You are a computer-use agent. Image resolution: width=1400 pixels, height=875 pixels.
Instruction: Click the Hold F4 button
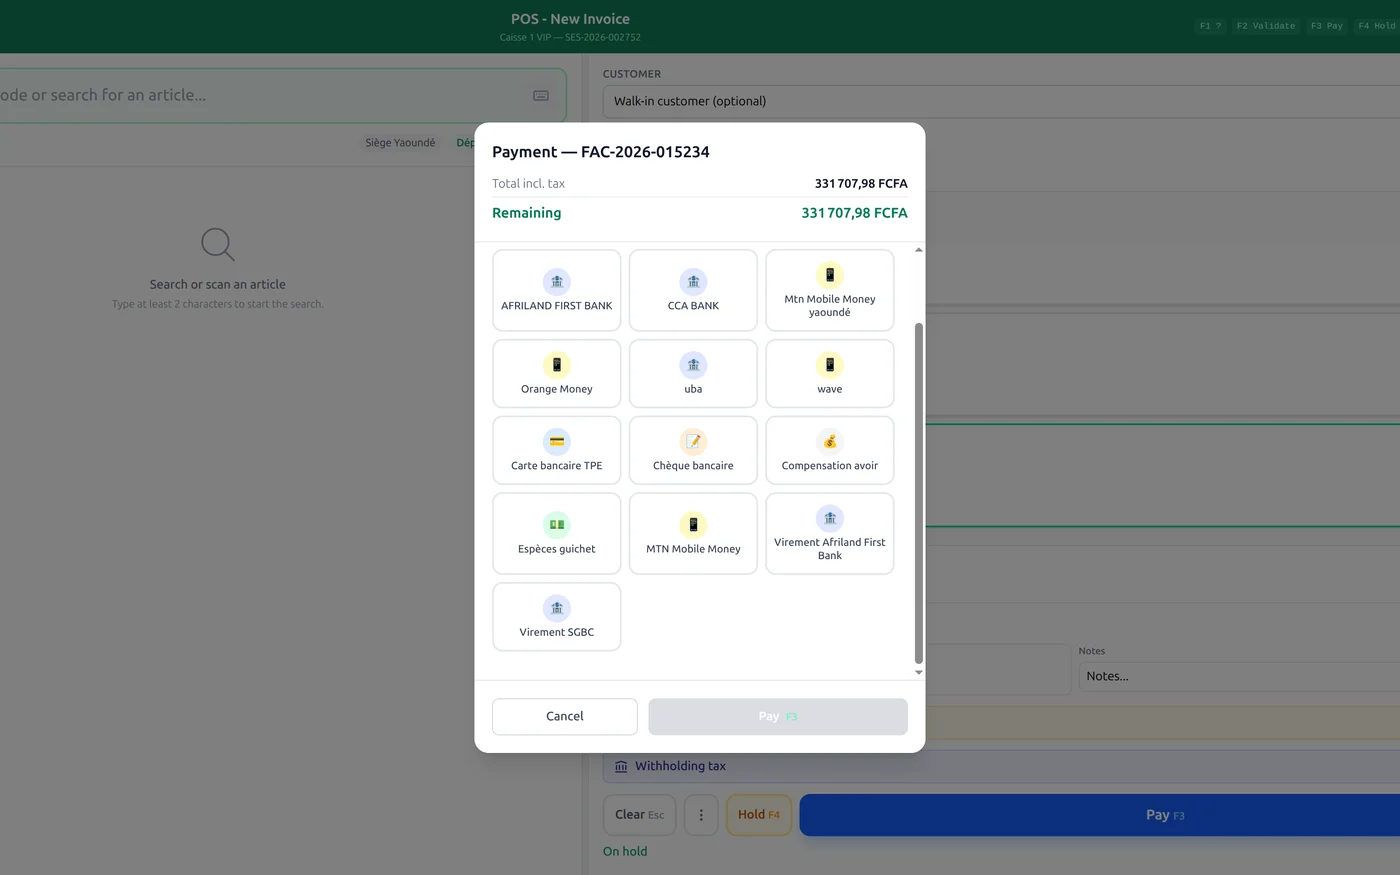759,815
